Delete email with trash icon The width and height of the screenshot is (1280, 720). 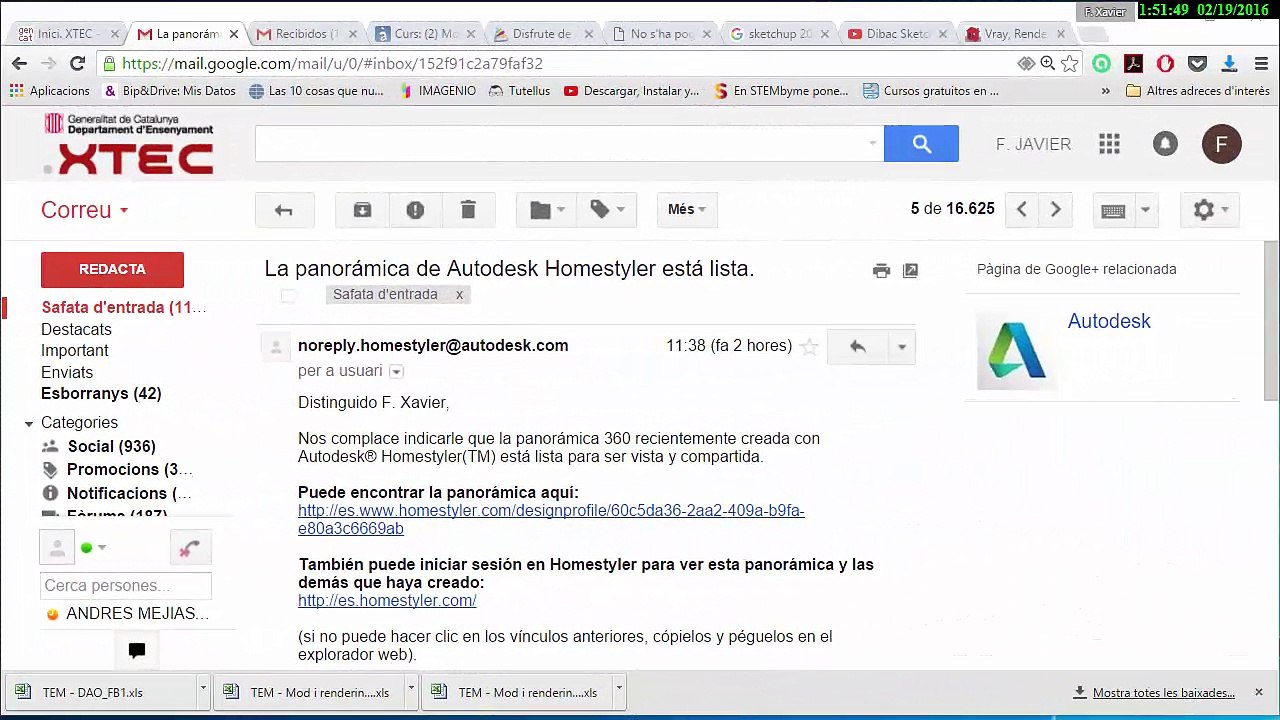[x=468, y=209]
